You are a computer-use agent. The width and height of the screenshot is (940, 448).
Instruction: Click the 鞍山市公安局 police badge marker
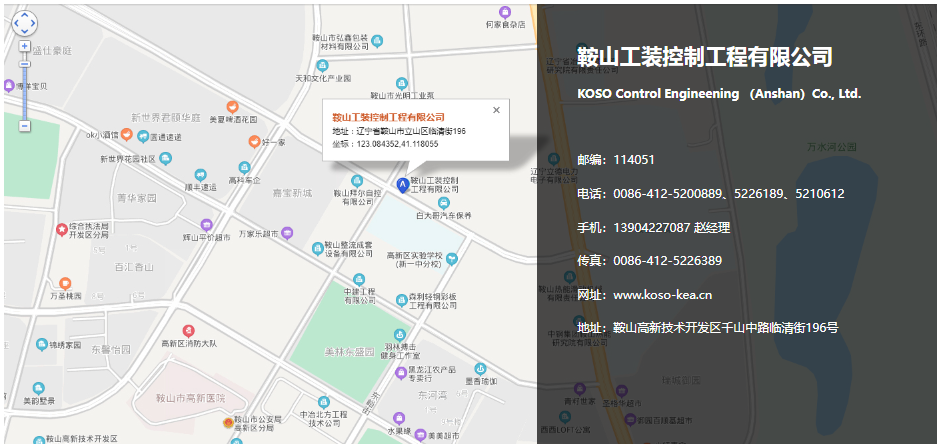coord(227,423)
